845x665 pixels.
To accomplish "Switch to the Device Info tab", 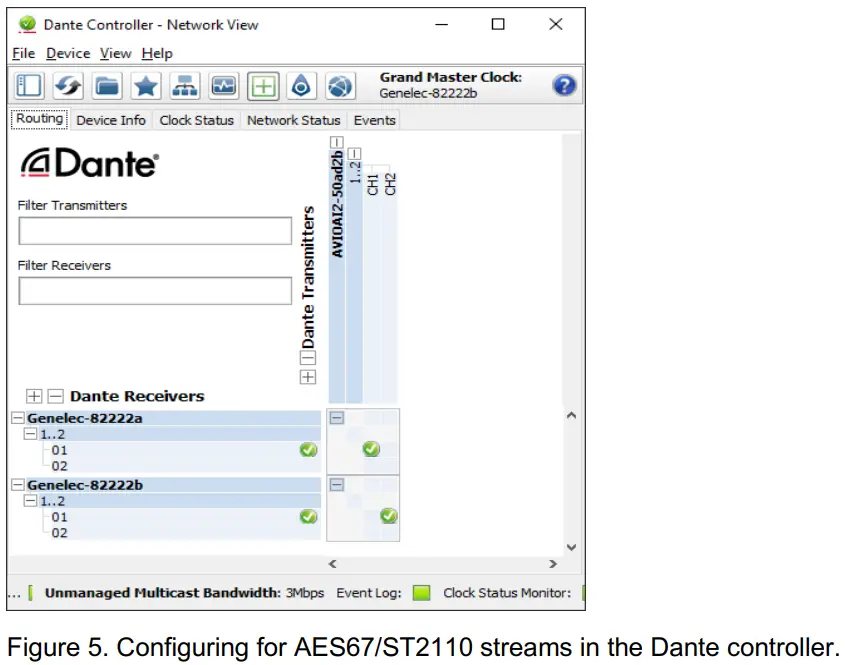I will [111, 120].
